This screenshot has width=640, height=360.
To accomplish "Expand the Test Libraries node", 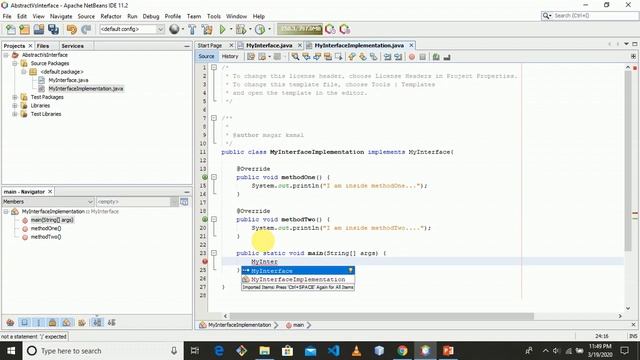I will point(15,114).
